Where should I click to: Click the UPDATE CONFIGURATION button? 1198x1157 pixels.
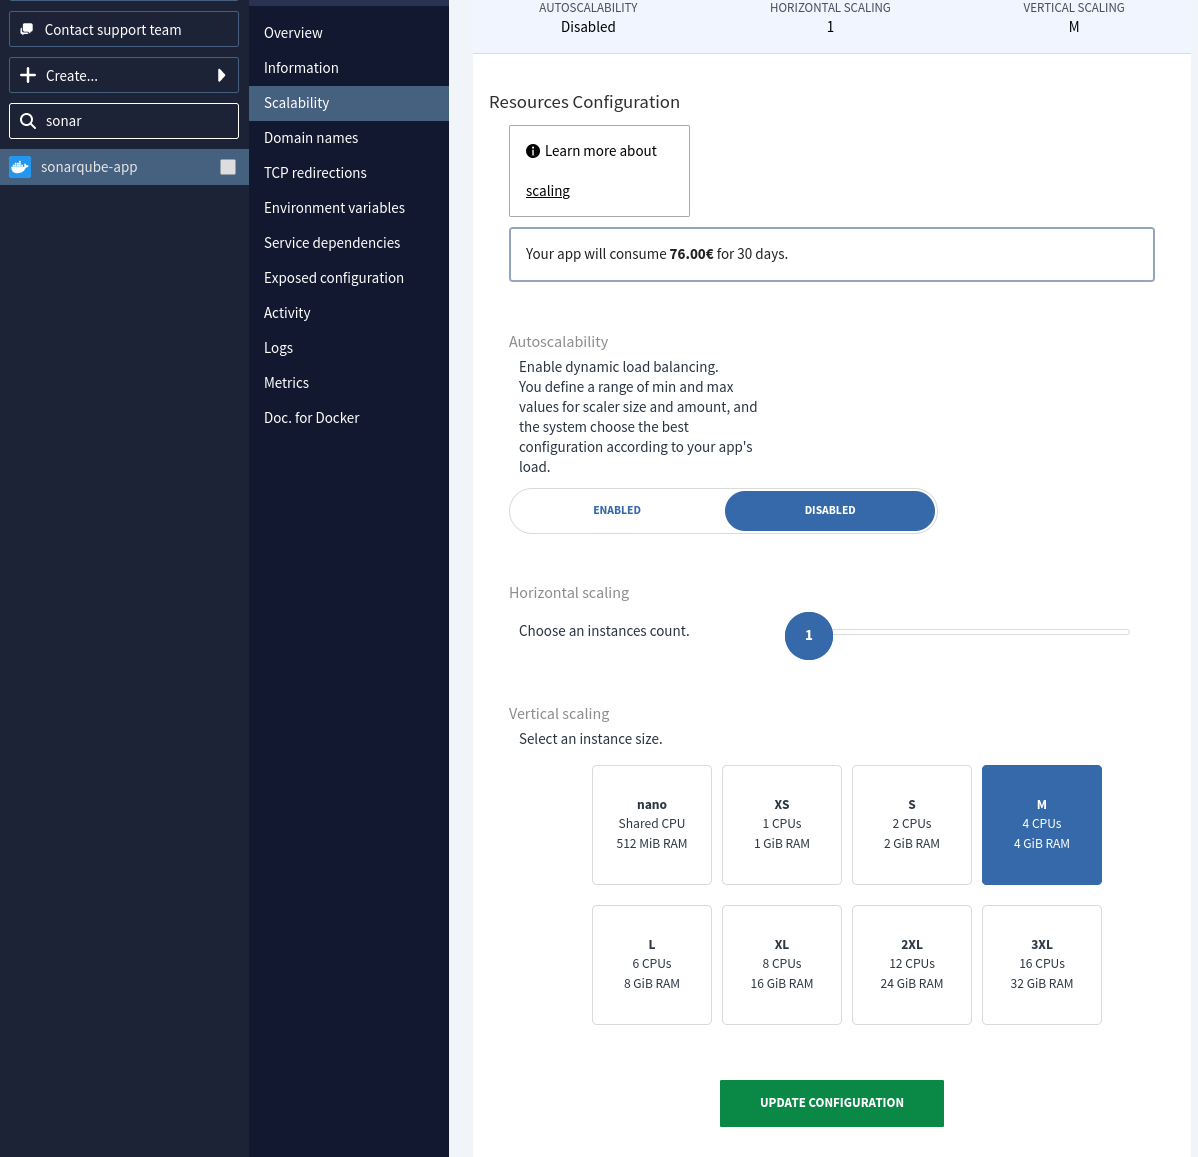point(831,1102)
